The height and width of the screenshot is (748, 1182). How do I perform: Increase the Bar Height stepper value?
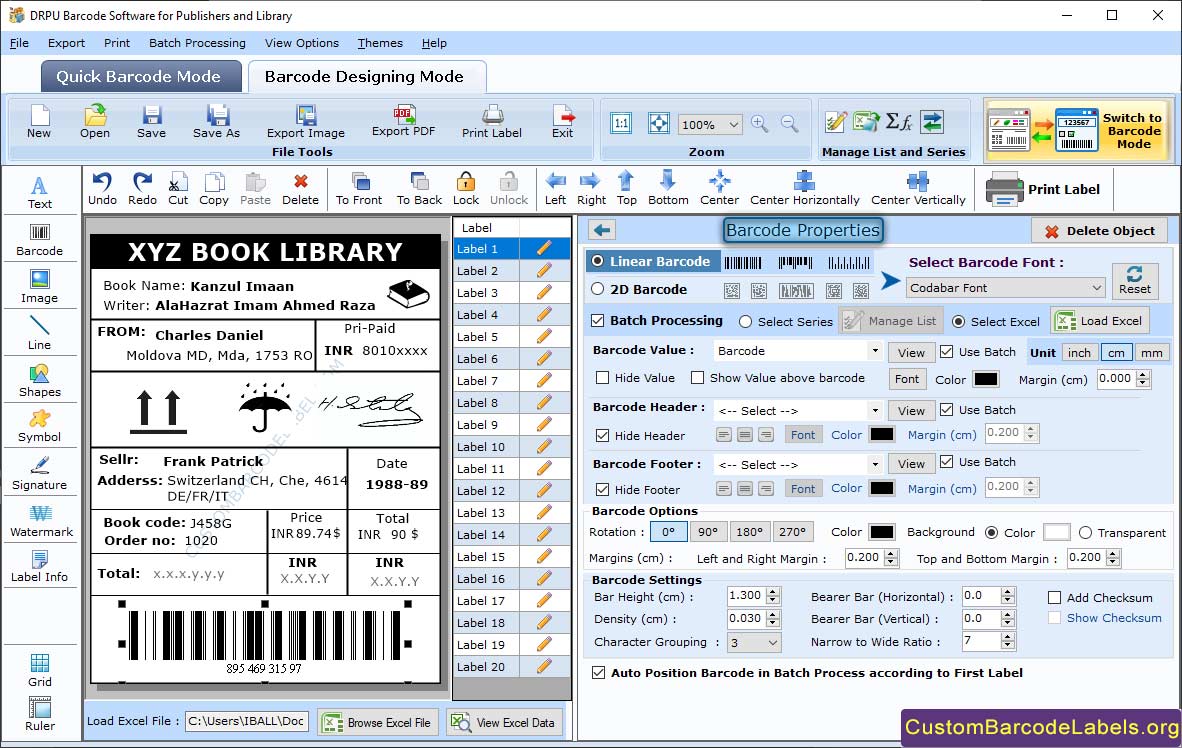[772, 592]
